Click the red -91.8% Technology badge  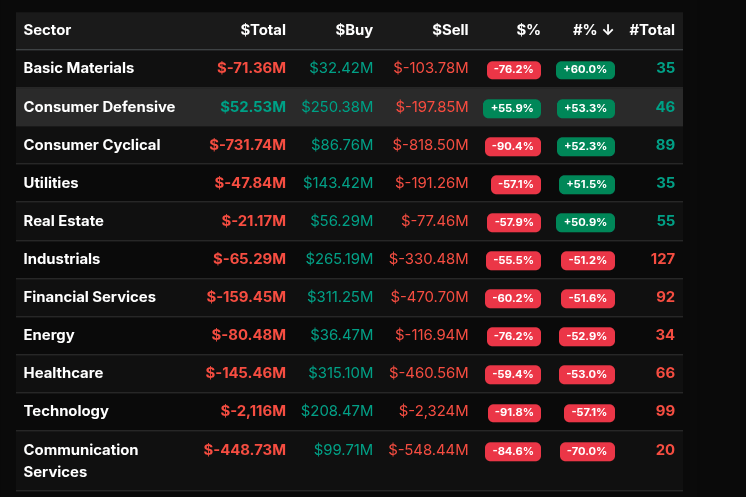[511, 412]
